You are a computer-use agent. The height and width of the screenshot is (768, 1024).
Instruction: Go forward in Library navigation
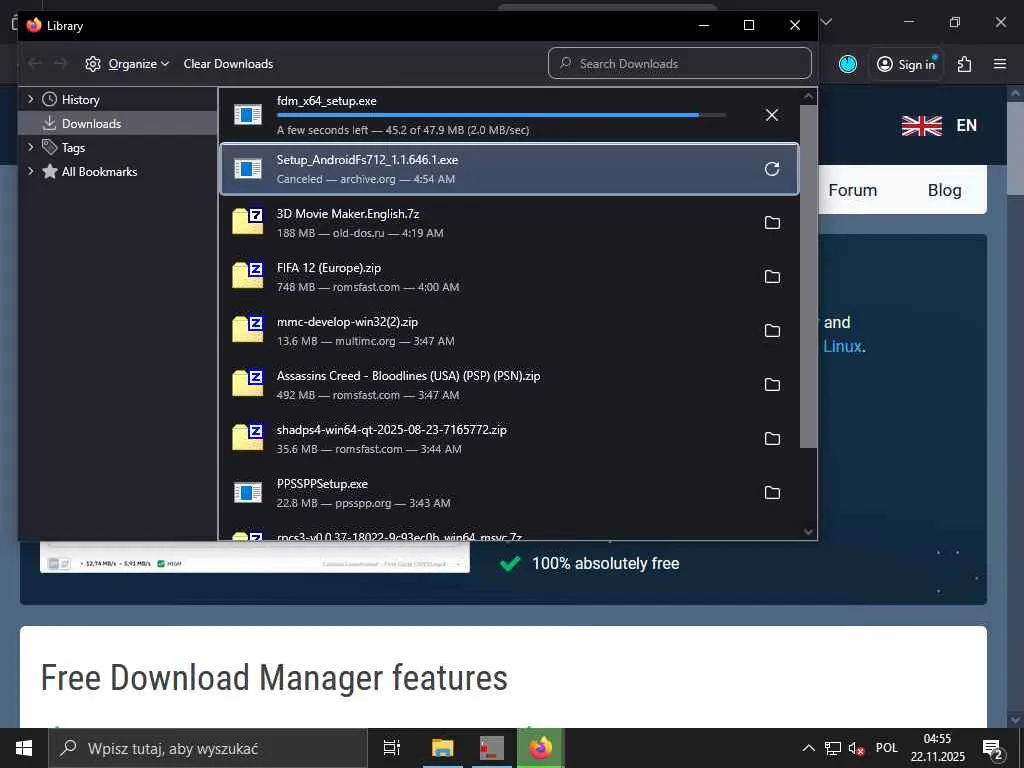coord(61,63)
